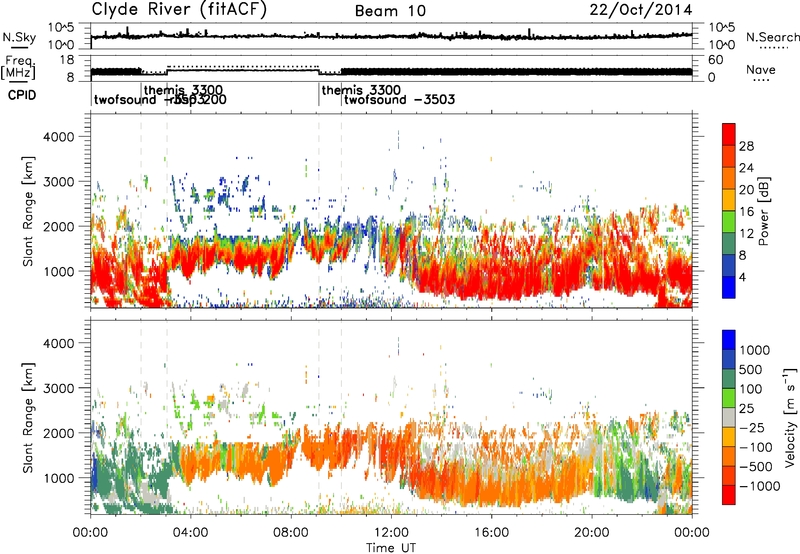Select the 'Power [dB]' colorbar title

(763, 211)
